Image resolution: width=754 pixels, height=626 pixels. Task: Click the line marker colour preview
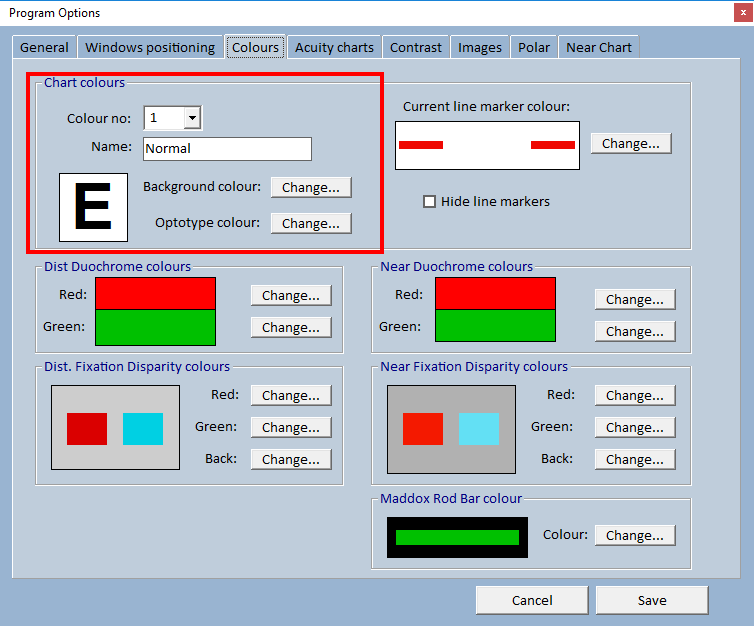(x=487, y=145)
